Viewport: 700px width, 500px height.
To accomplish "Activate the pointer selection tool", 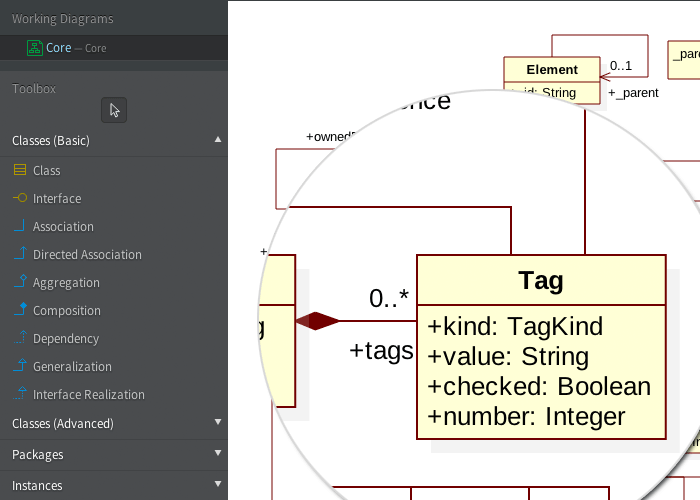I will [114, 110].
